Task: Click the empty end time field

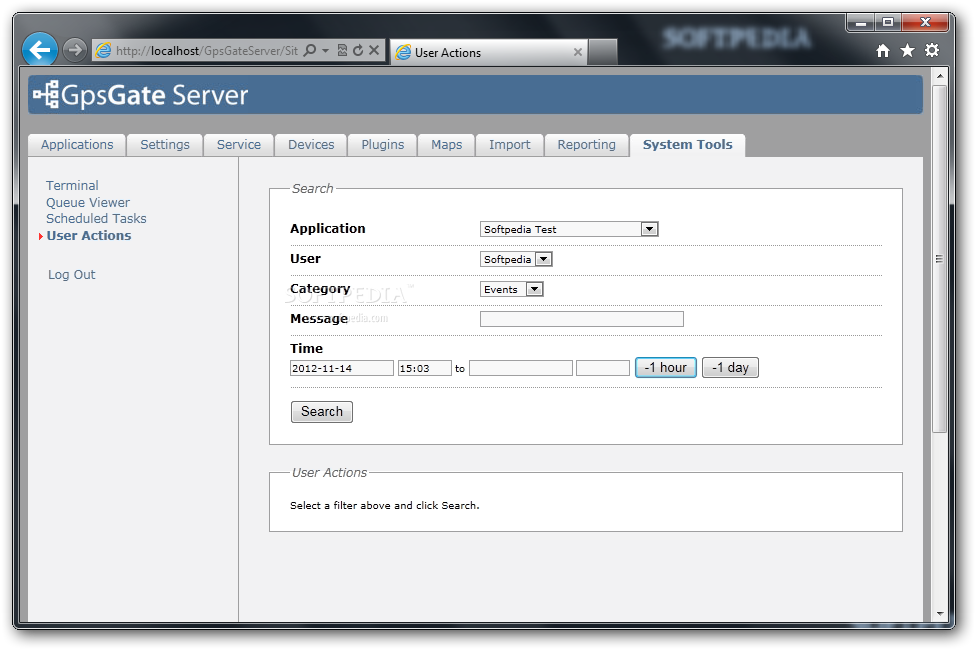Action: tap(603, 368)
